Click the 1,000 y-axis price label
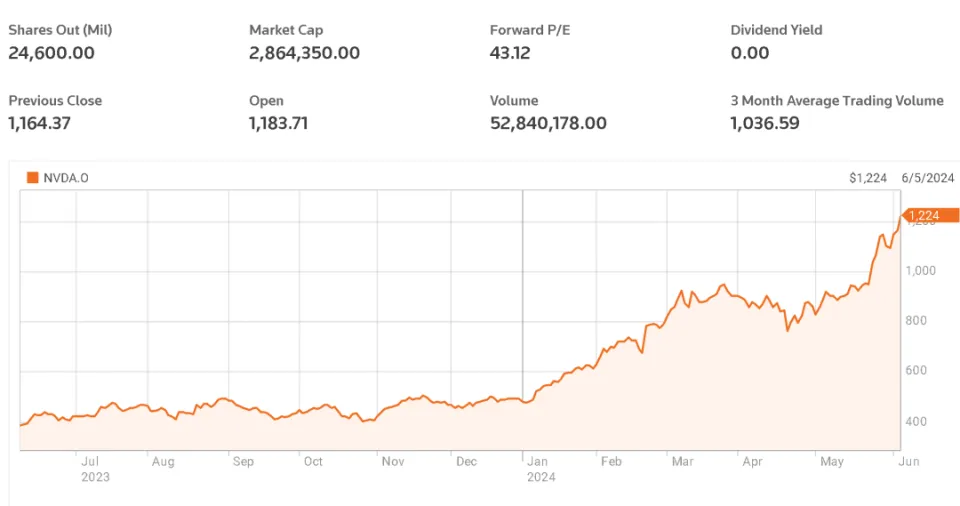Viewport: 960px width, 506px height. coord(921,271)
